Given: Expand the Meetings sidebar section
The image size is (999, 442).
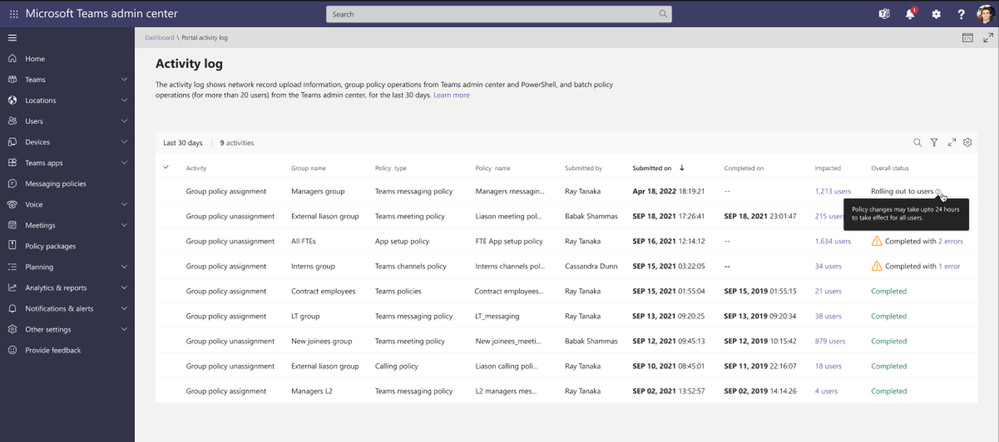Looking at the screenshot, I should (124, 225).
